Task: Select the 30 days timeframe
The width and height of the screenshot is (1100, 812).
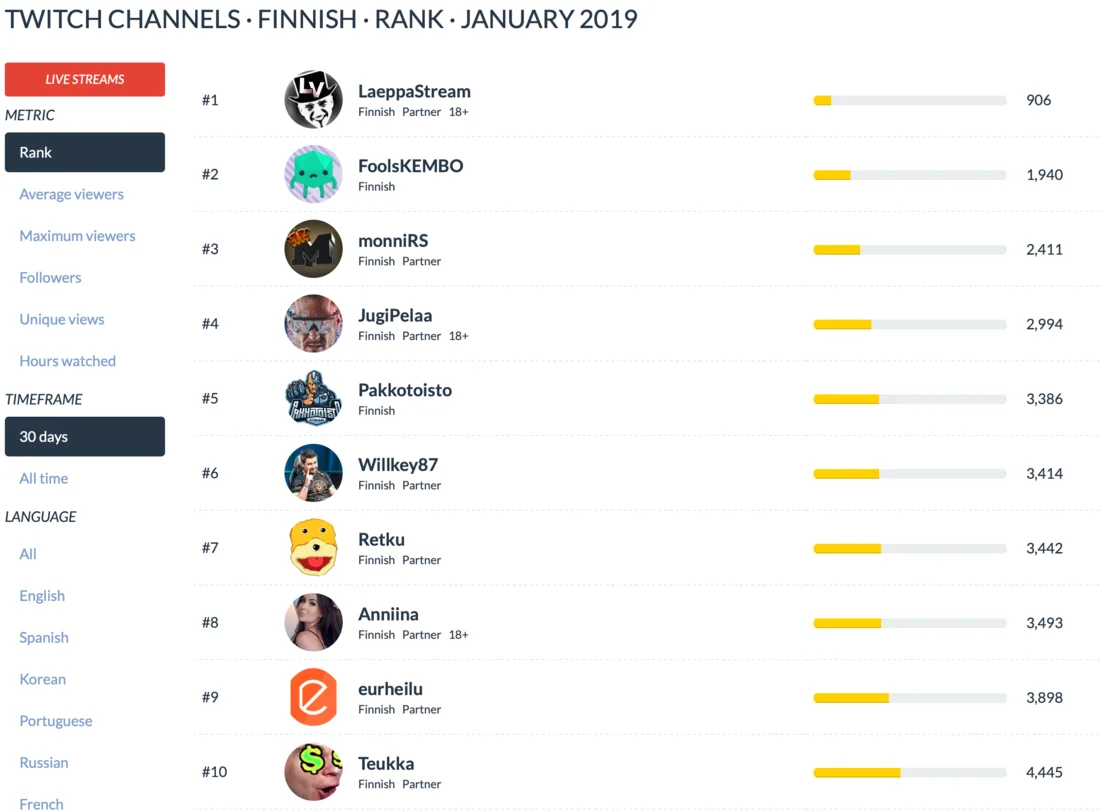Action: tap(85, 437)
